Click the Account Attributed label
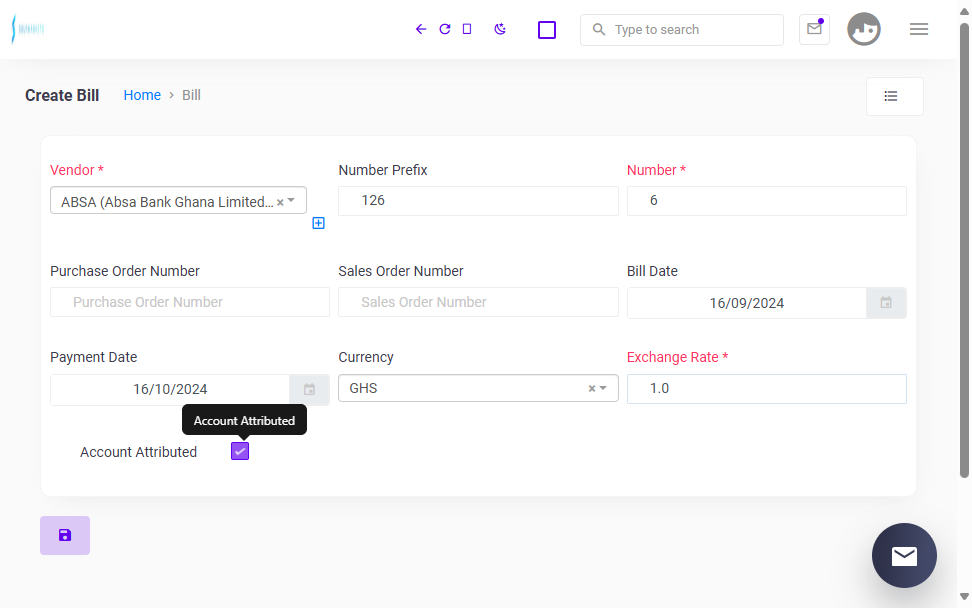The height and width of the screenshot is (608, 972). point(138,452)
